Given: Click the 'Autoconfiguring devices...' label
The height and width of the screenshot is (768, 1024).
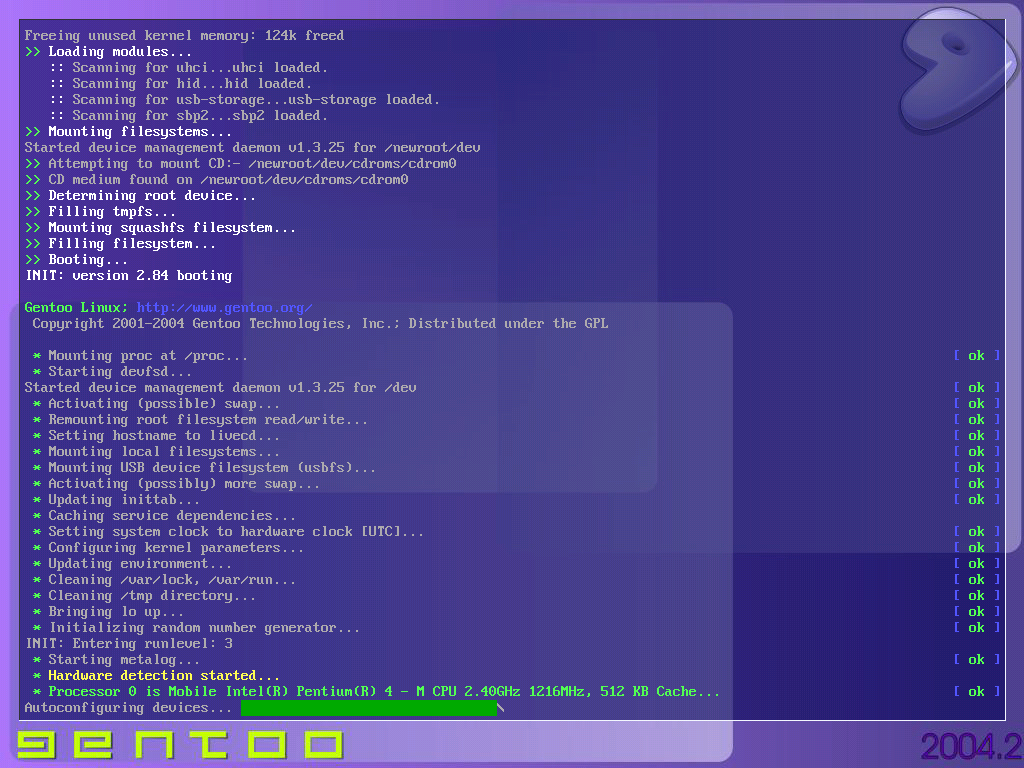Looking at the screenshot, I should [128, 708].
